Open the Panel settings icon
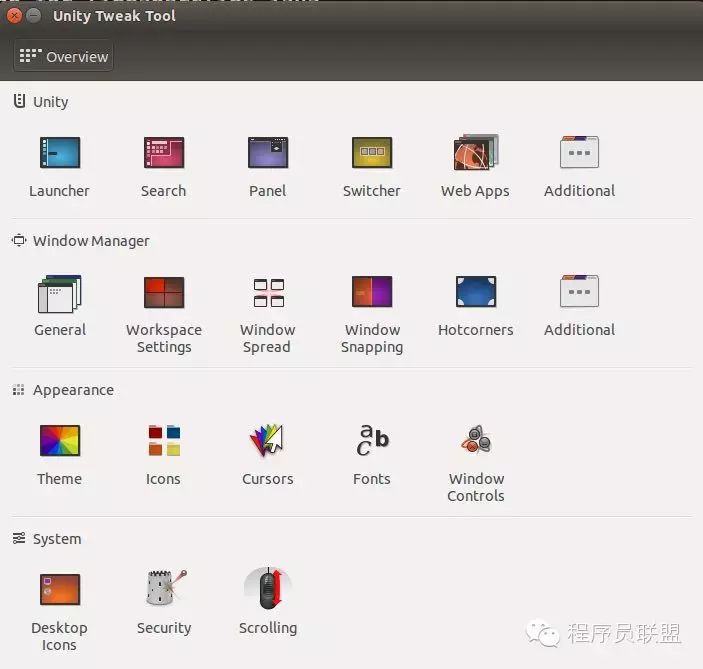 click(x=268, y=152)
